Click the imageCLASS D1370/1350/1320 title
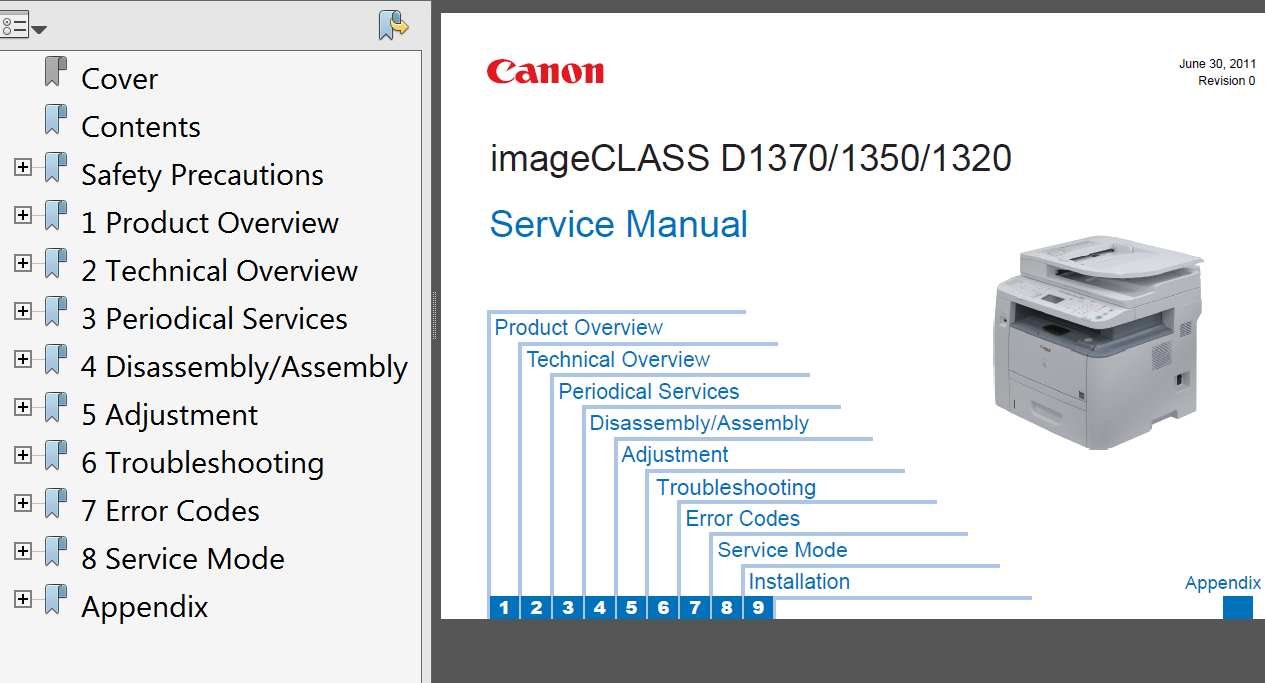 [x=751, y=158]
